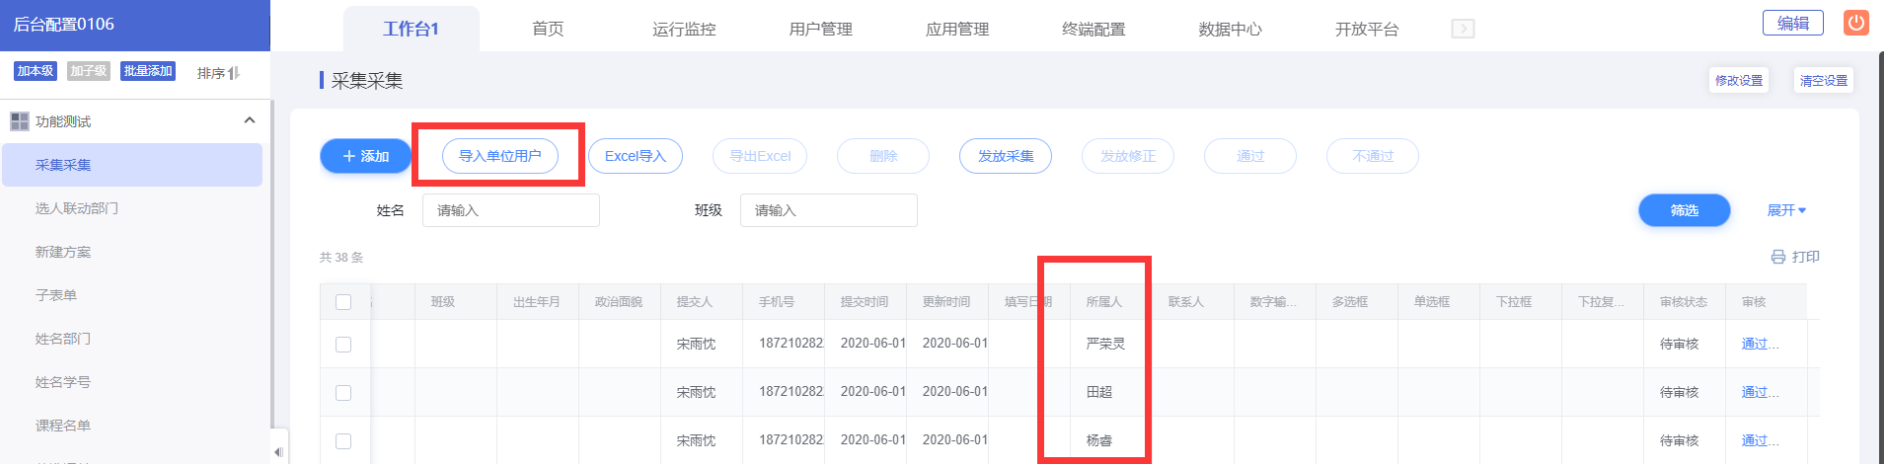Click the 修改设置 button
The width and height of the screenshot is (1884, 464).
coord(1739,80)
